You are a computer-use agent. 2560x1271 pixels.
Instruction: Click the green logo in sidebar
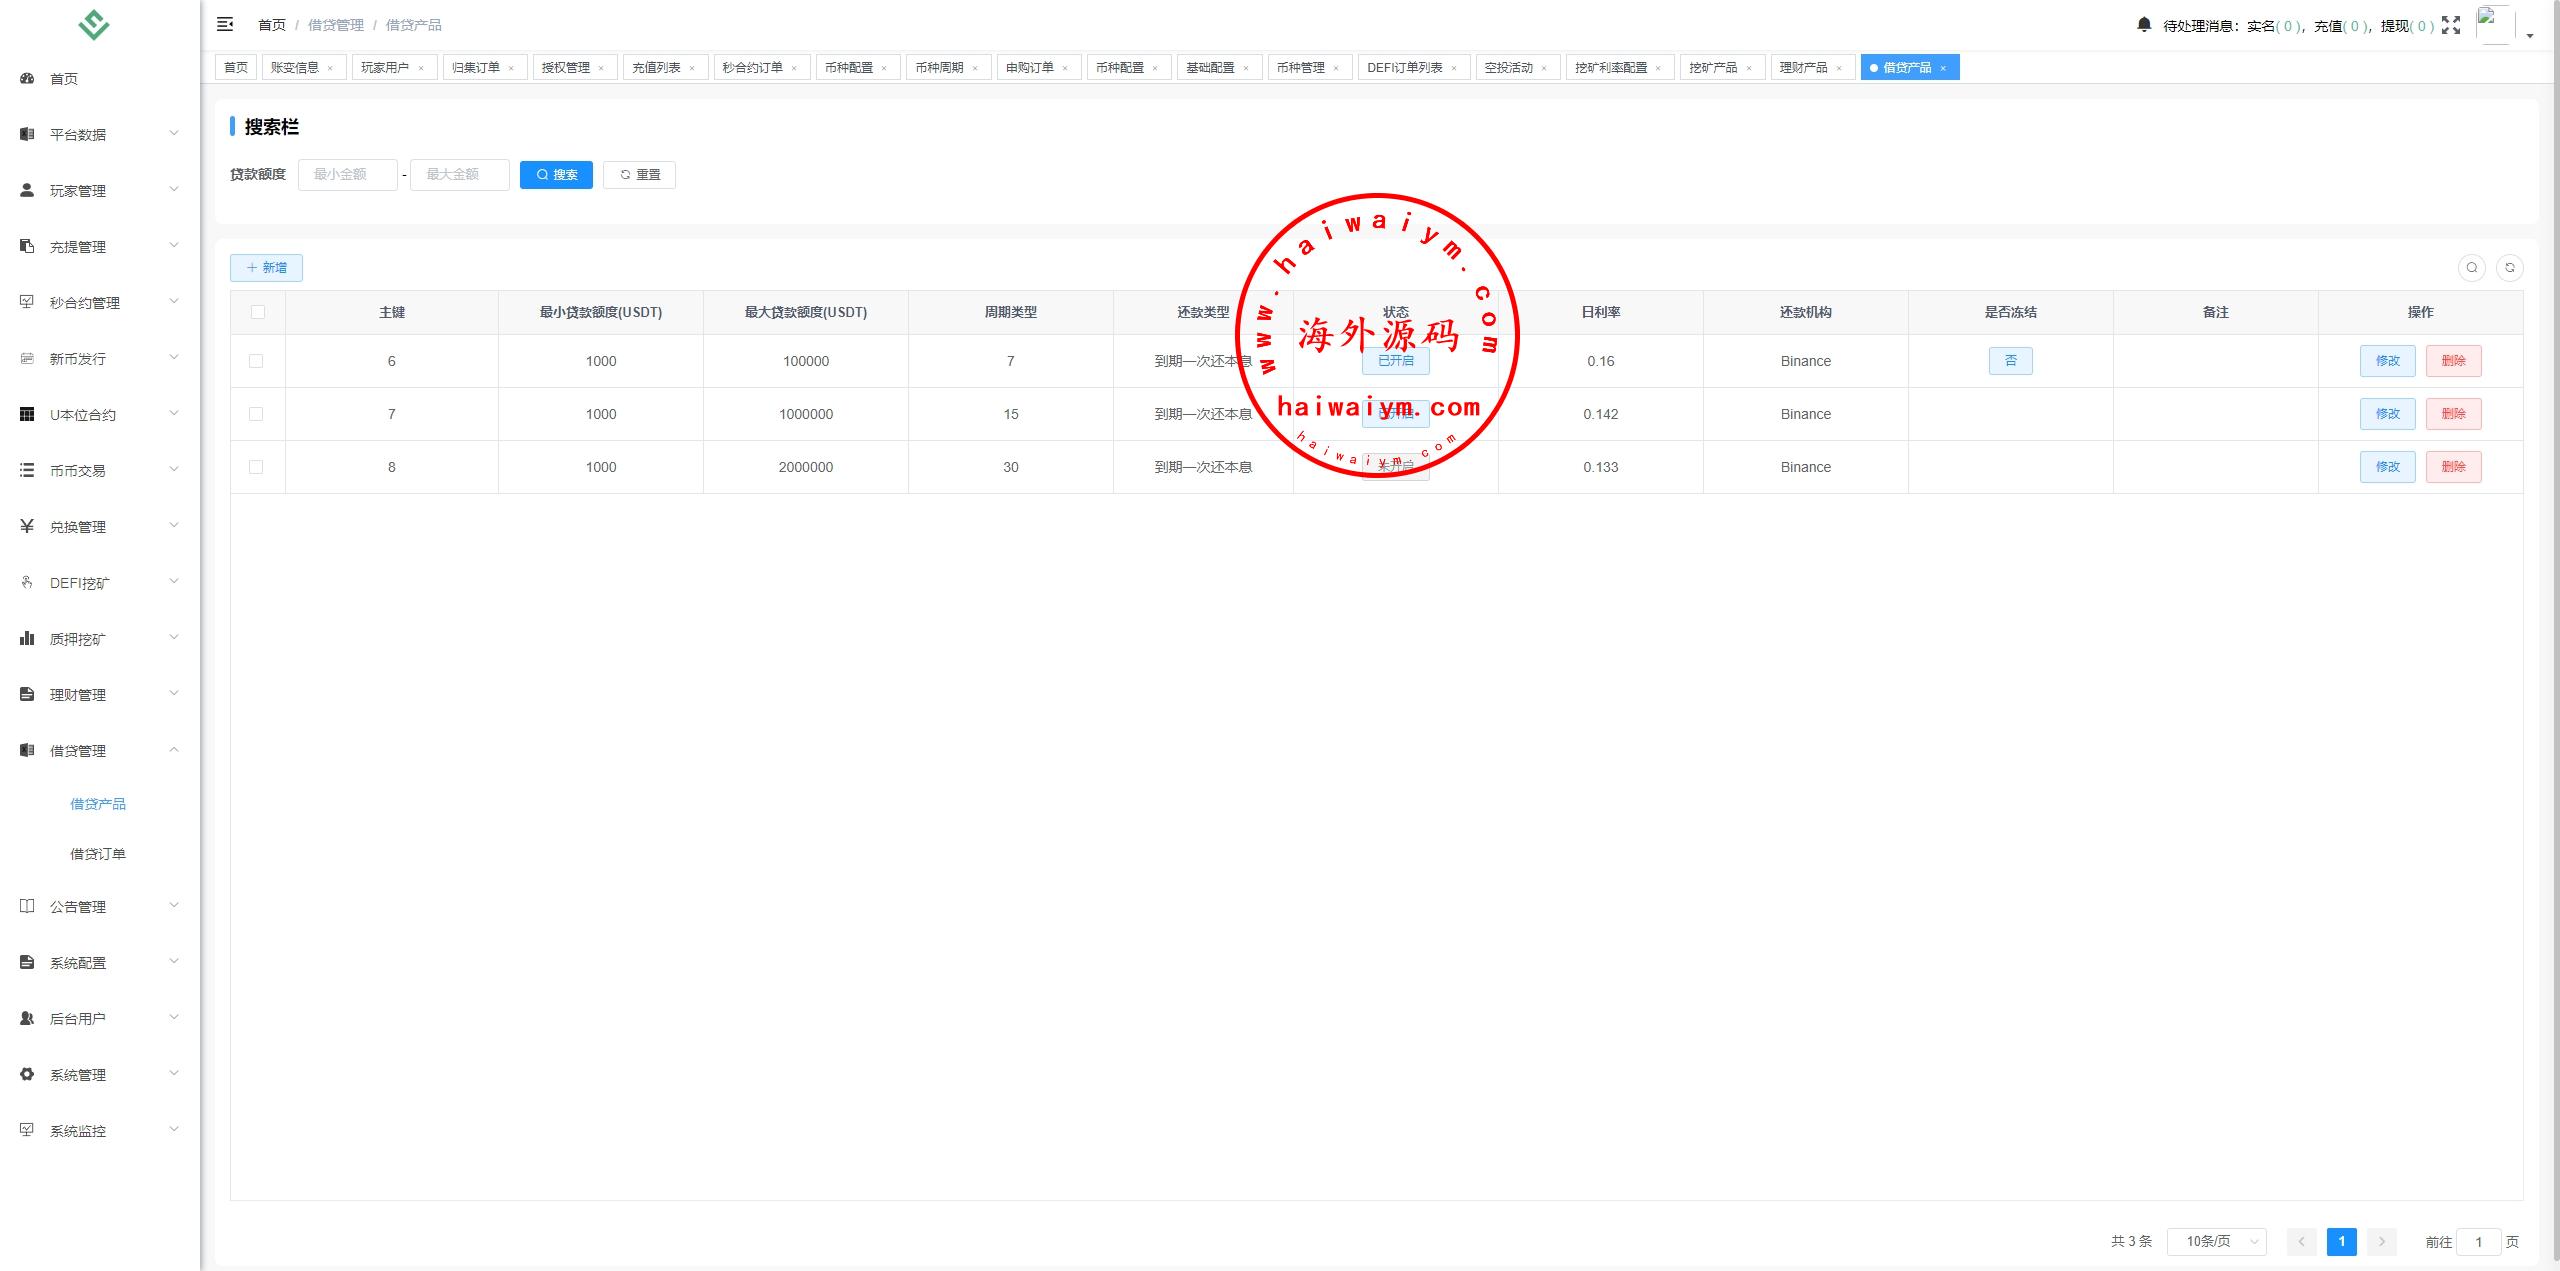[x=94, y=25]
